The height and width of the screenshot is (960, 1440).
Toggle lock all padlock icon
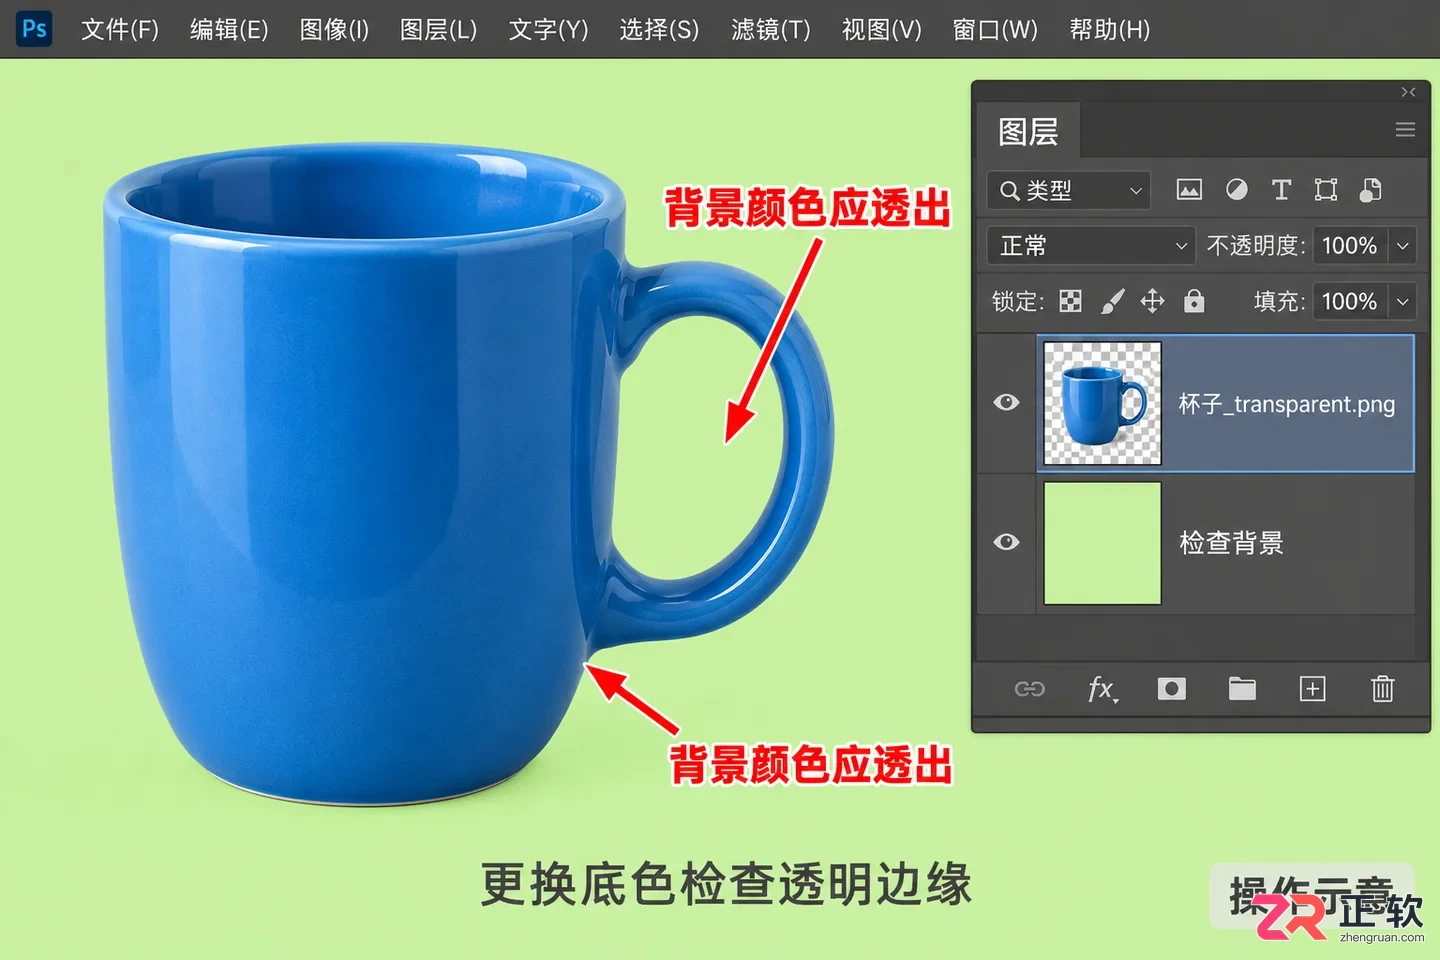pos(1194,301)
